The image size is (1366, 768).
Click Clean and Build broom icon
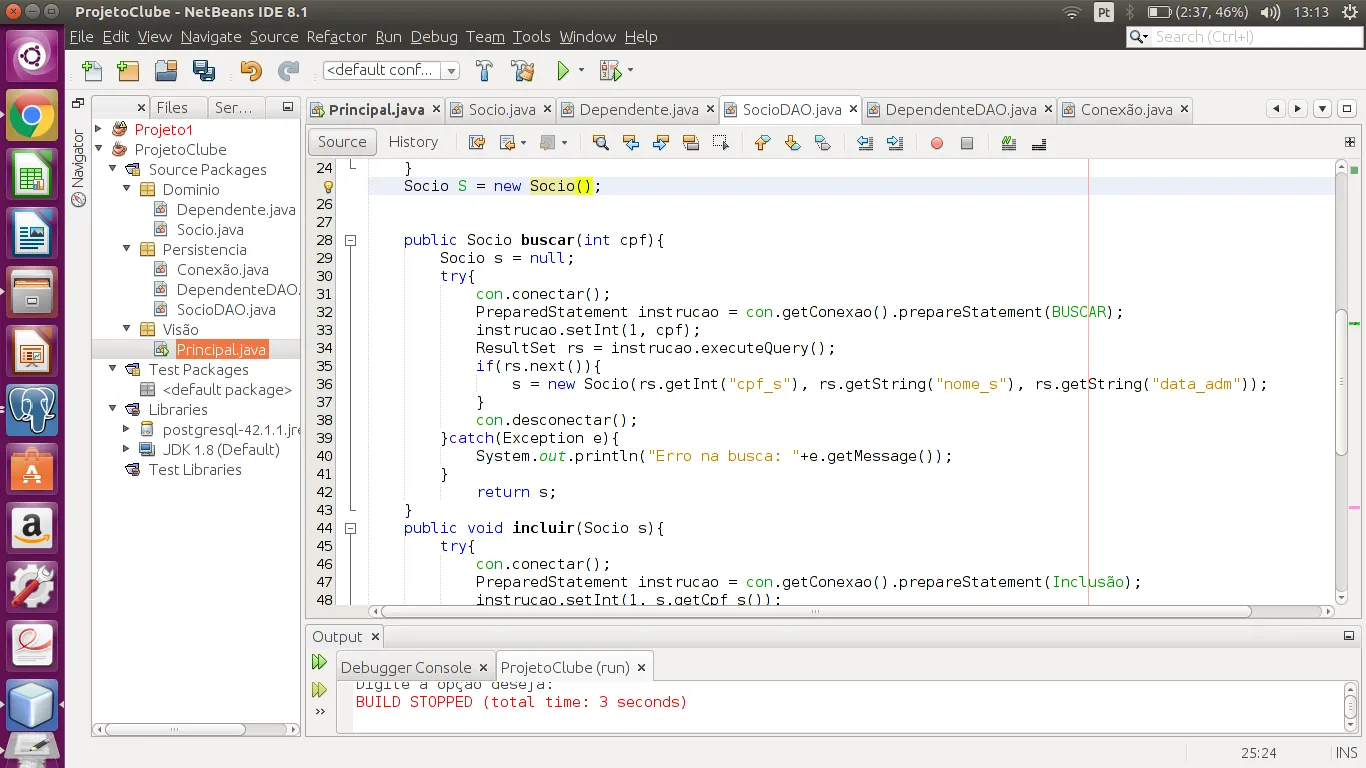click(x=522, y=71)
